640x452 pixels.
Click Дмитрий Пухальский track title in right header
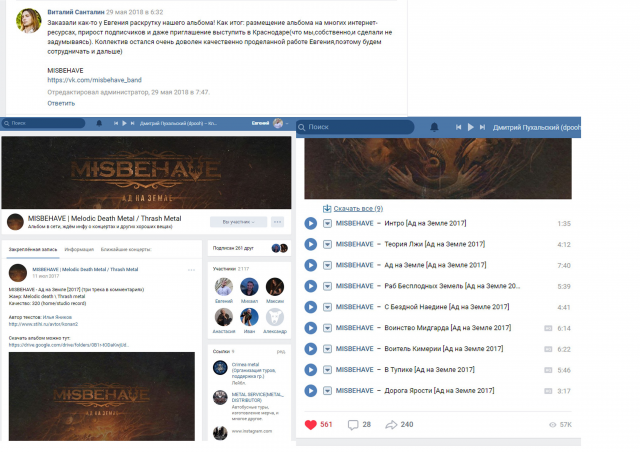[536, 128]
